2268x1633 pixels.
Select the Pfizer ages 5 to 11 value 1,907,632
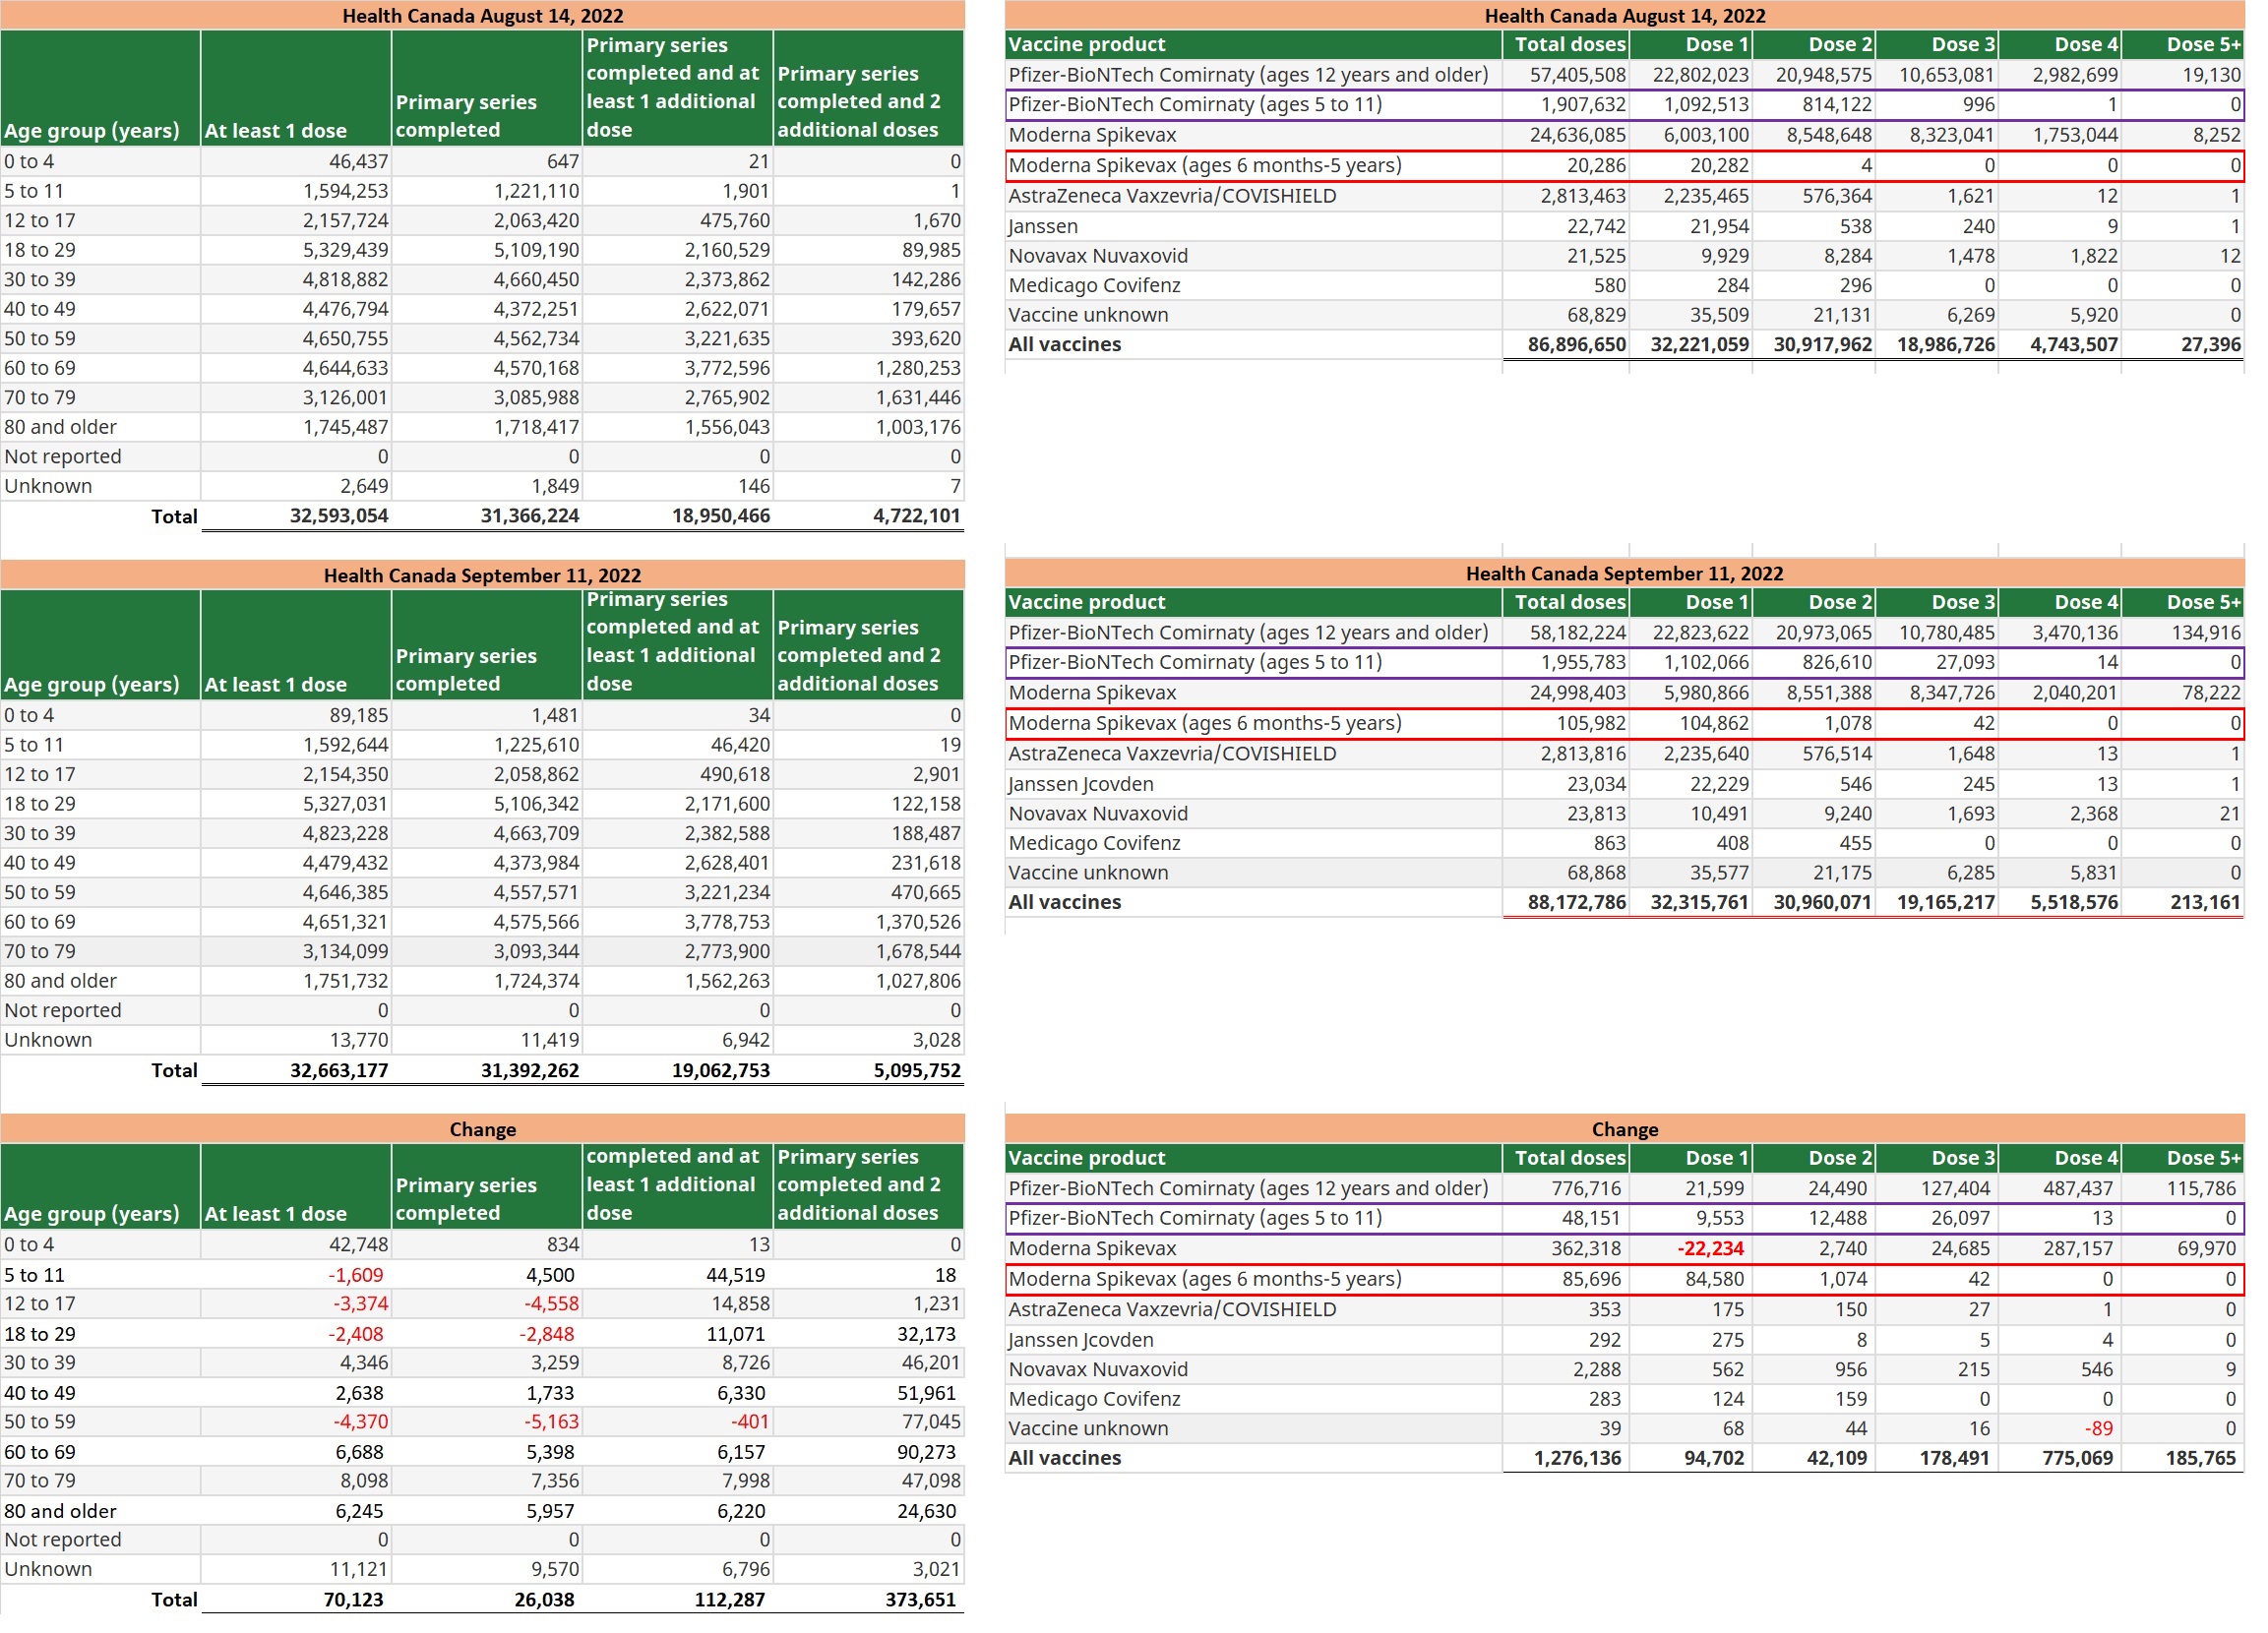pyautogui.click(x=1566, y=104)
